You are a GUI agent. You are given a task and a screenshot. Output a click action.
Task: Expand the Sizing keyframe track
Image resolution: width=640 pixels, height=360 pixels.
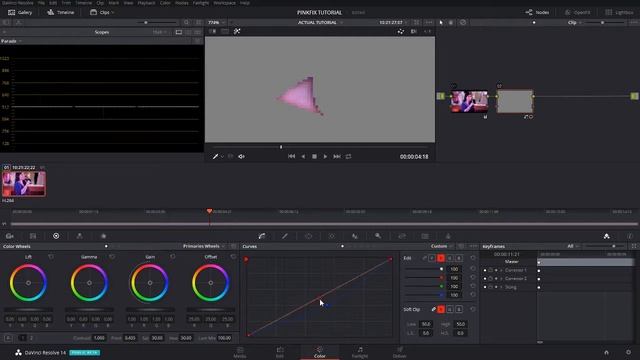501,287
